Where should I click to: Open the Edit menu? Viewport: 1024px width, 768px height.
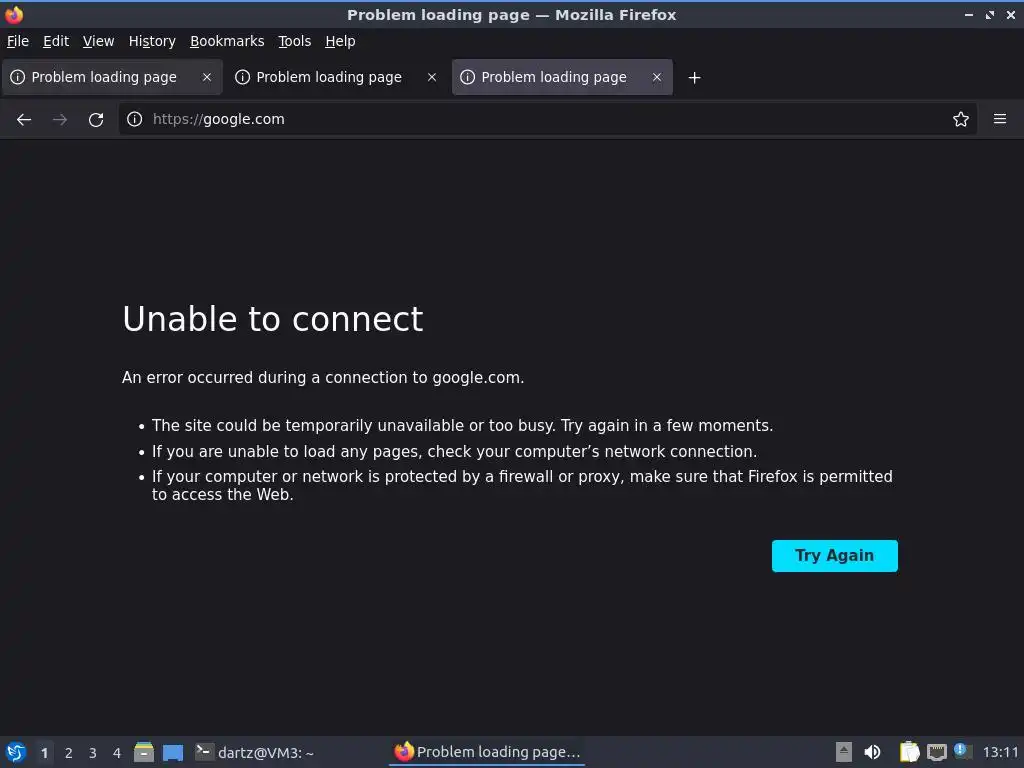[56, 41]
